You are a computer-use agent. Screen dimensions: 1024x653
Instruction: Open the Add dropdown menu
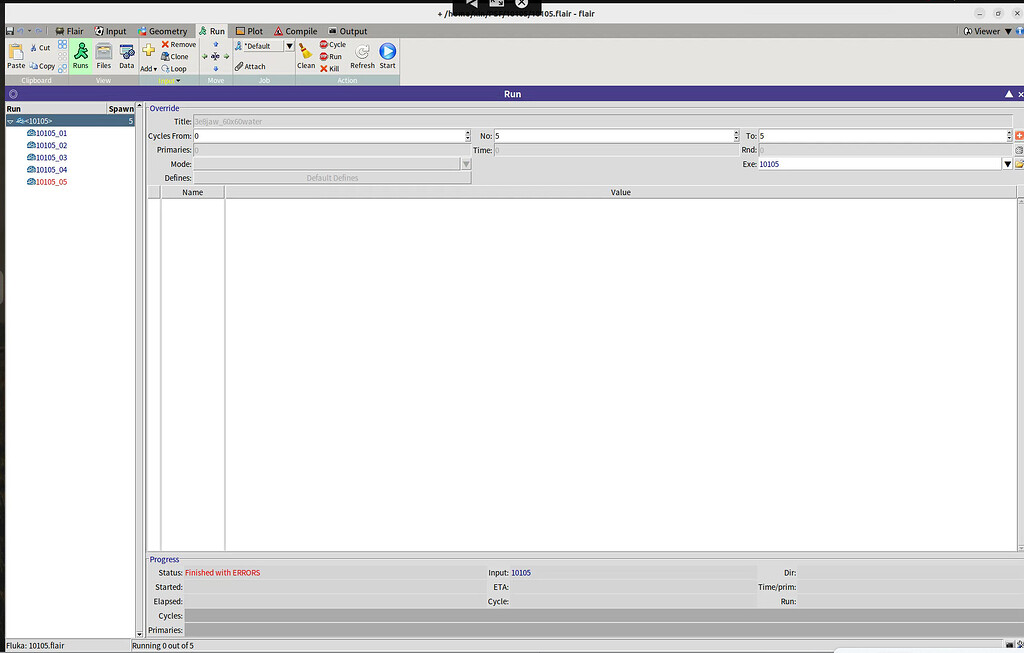(x=148, y=69)
